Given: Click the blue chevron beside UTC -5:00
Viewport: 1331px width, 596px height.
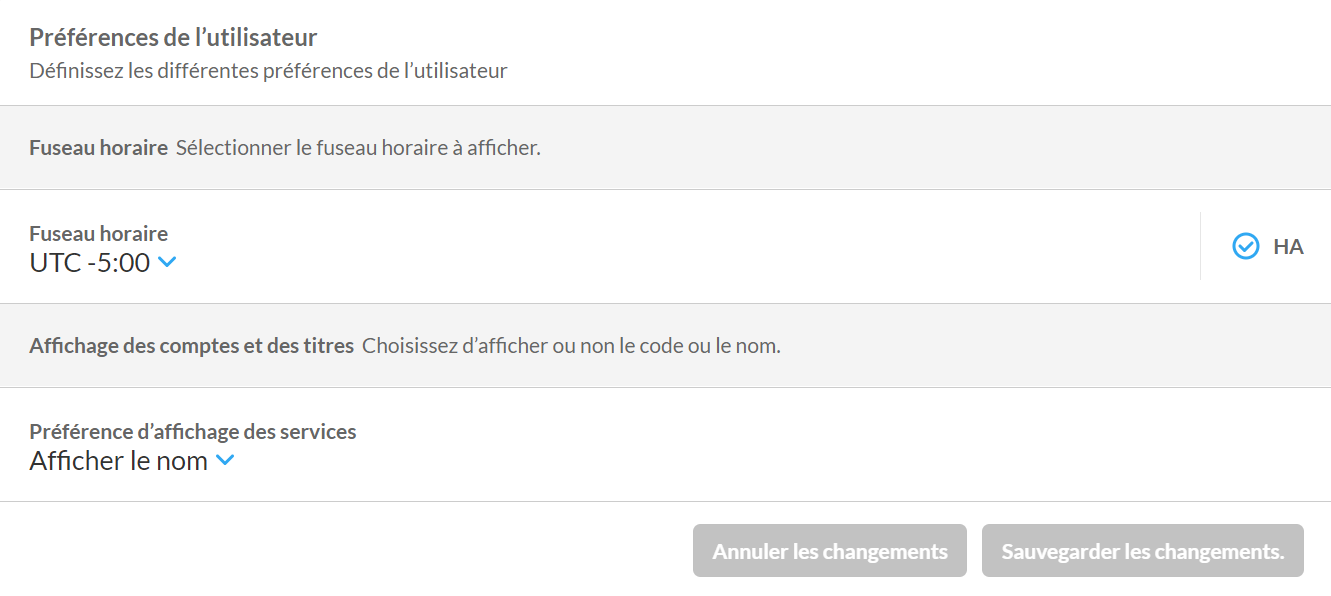Looking at the screenshot, I should click(167, 262).
